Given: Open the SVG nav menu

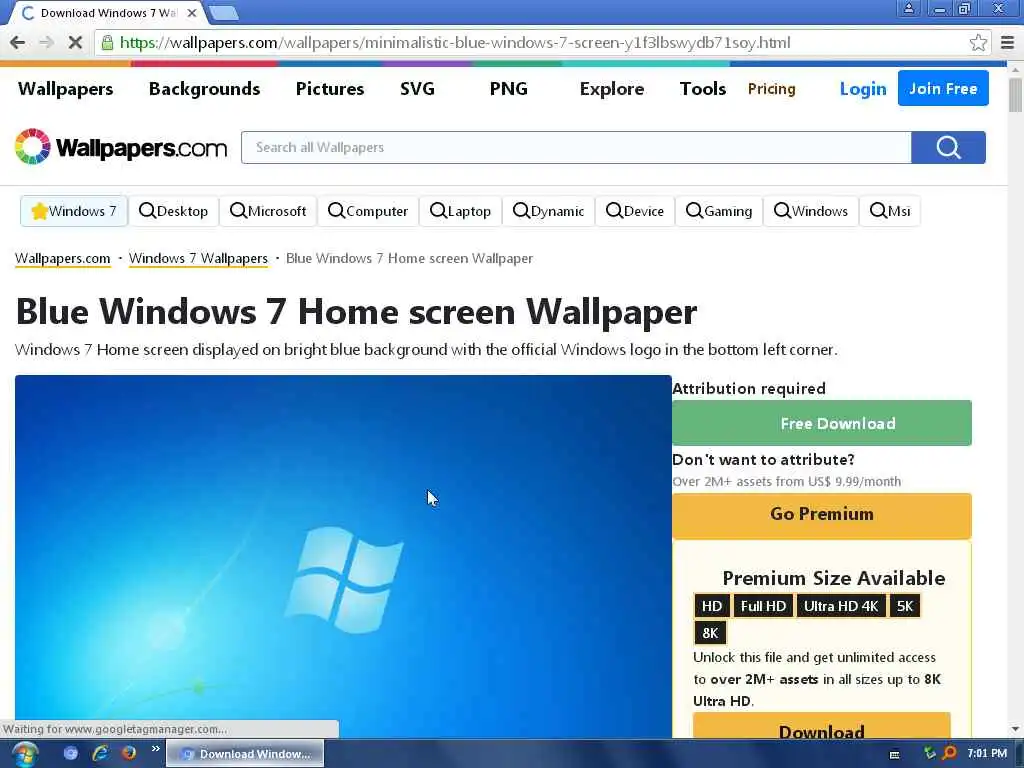Looking at the screenshot, I should (x=417, y=89).
